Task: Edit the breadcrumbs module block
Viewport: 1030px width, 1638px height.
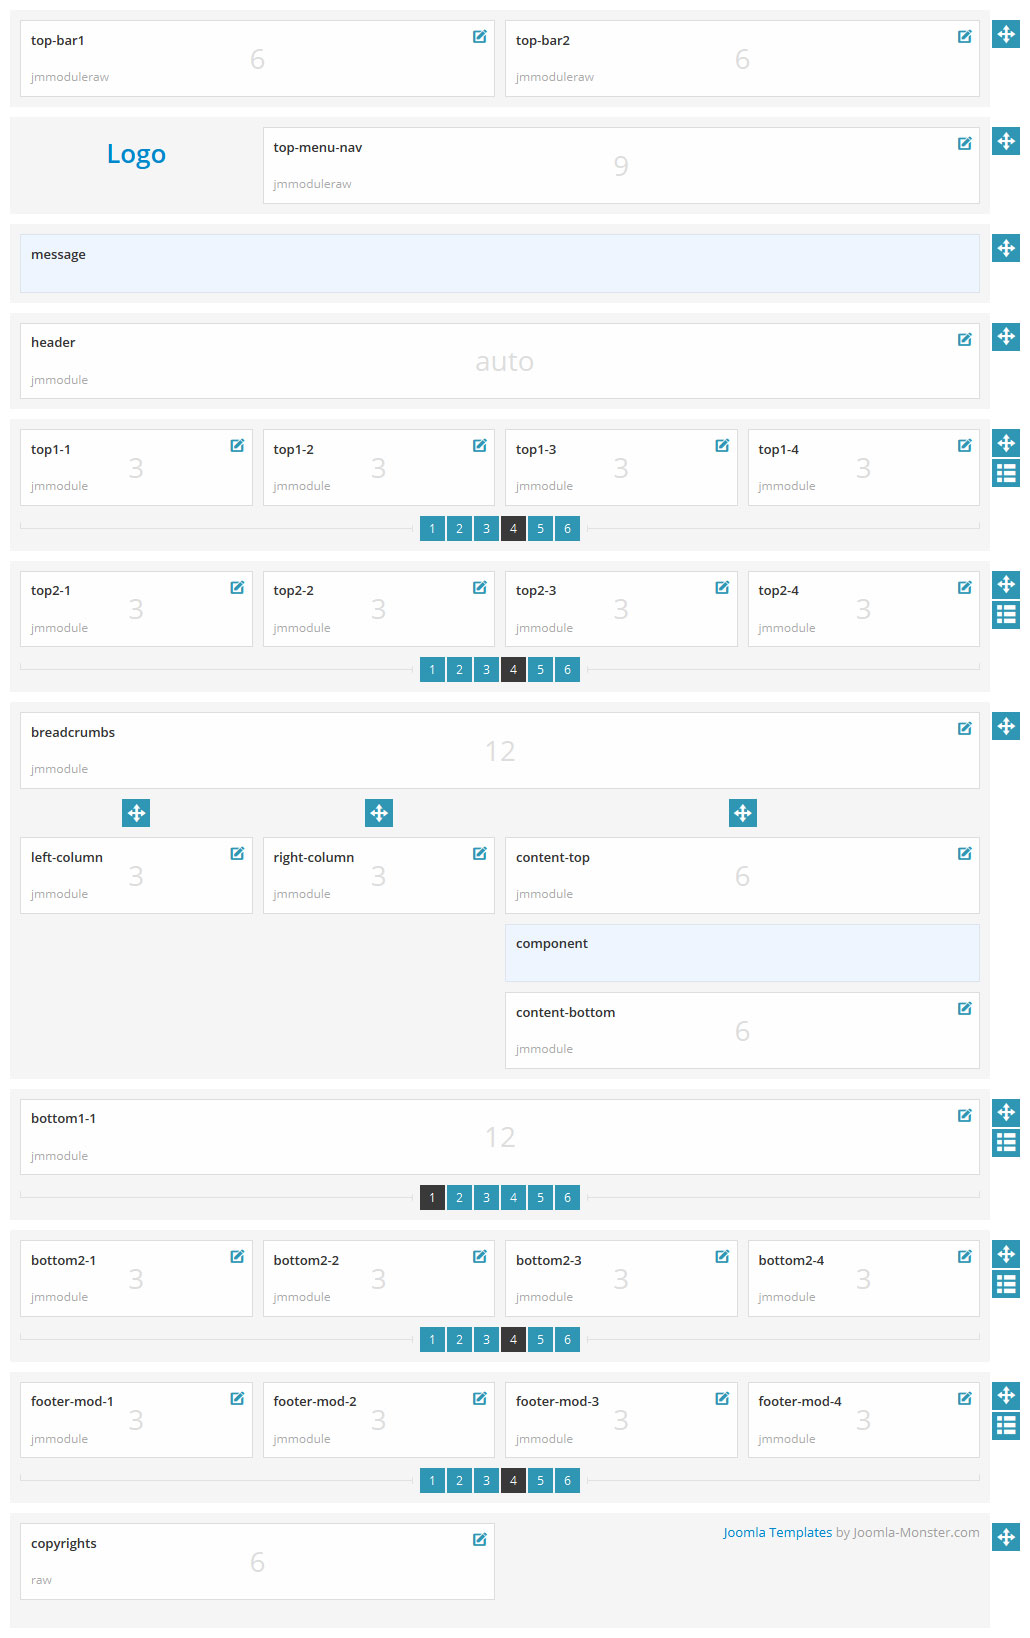Action: click(964, 729)
